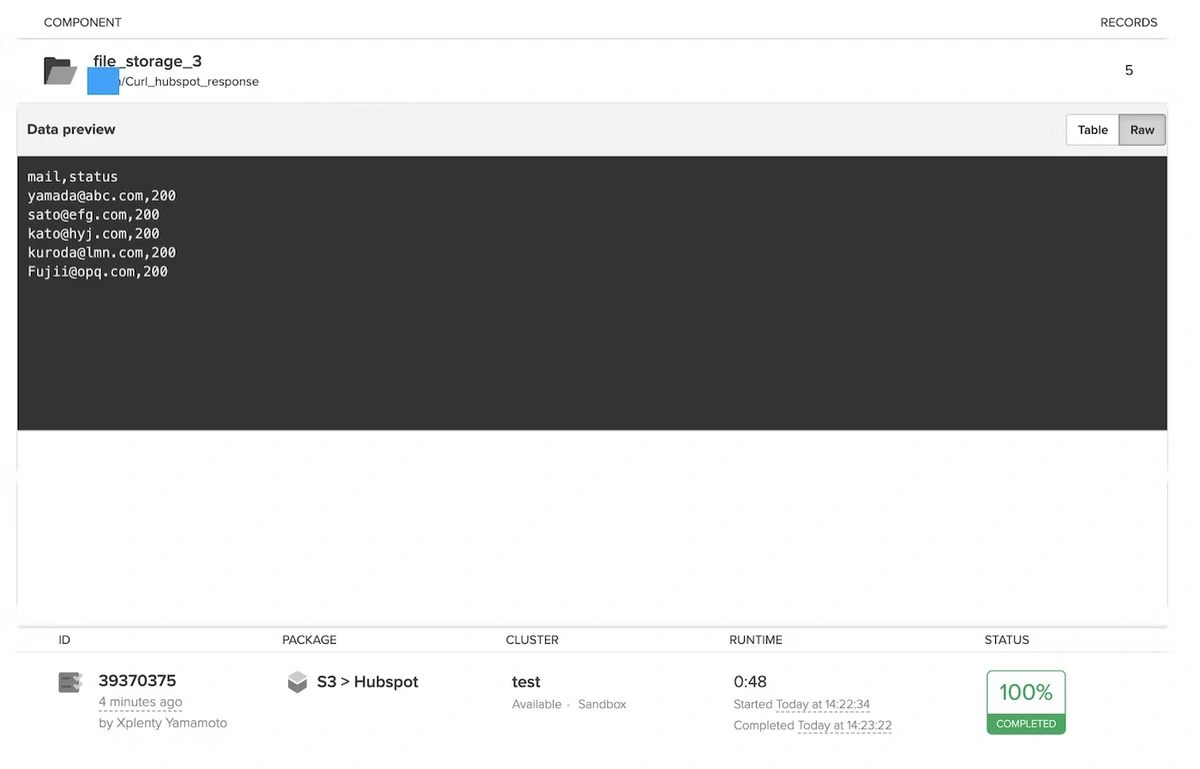Click the kuroda@lmn.com,200 row
Image resolution: width=1200 pixels, height=769 pixels.
(101, 253)
